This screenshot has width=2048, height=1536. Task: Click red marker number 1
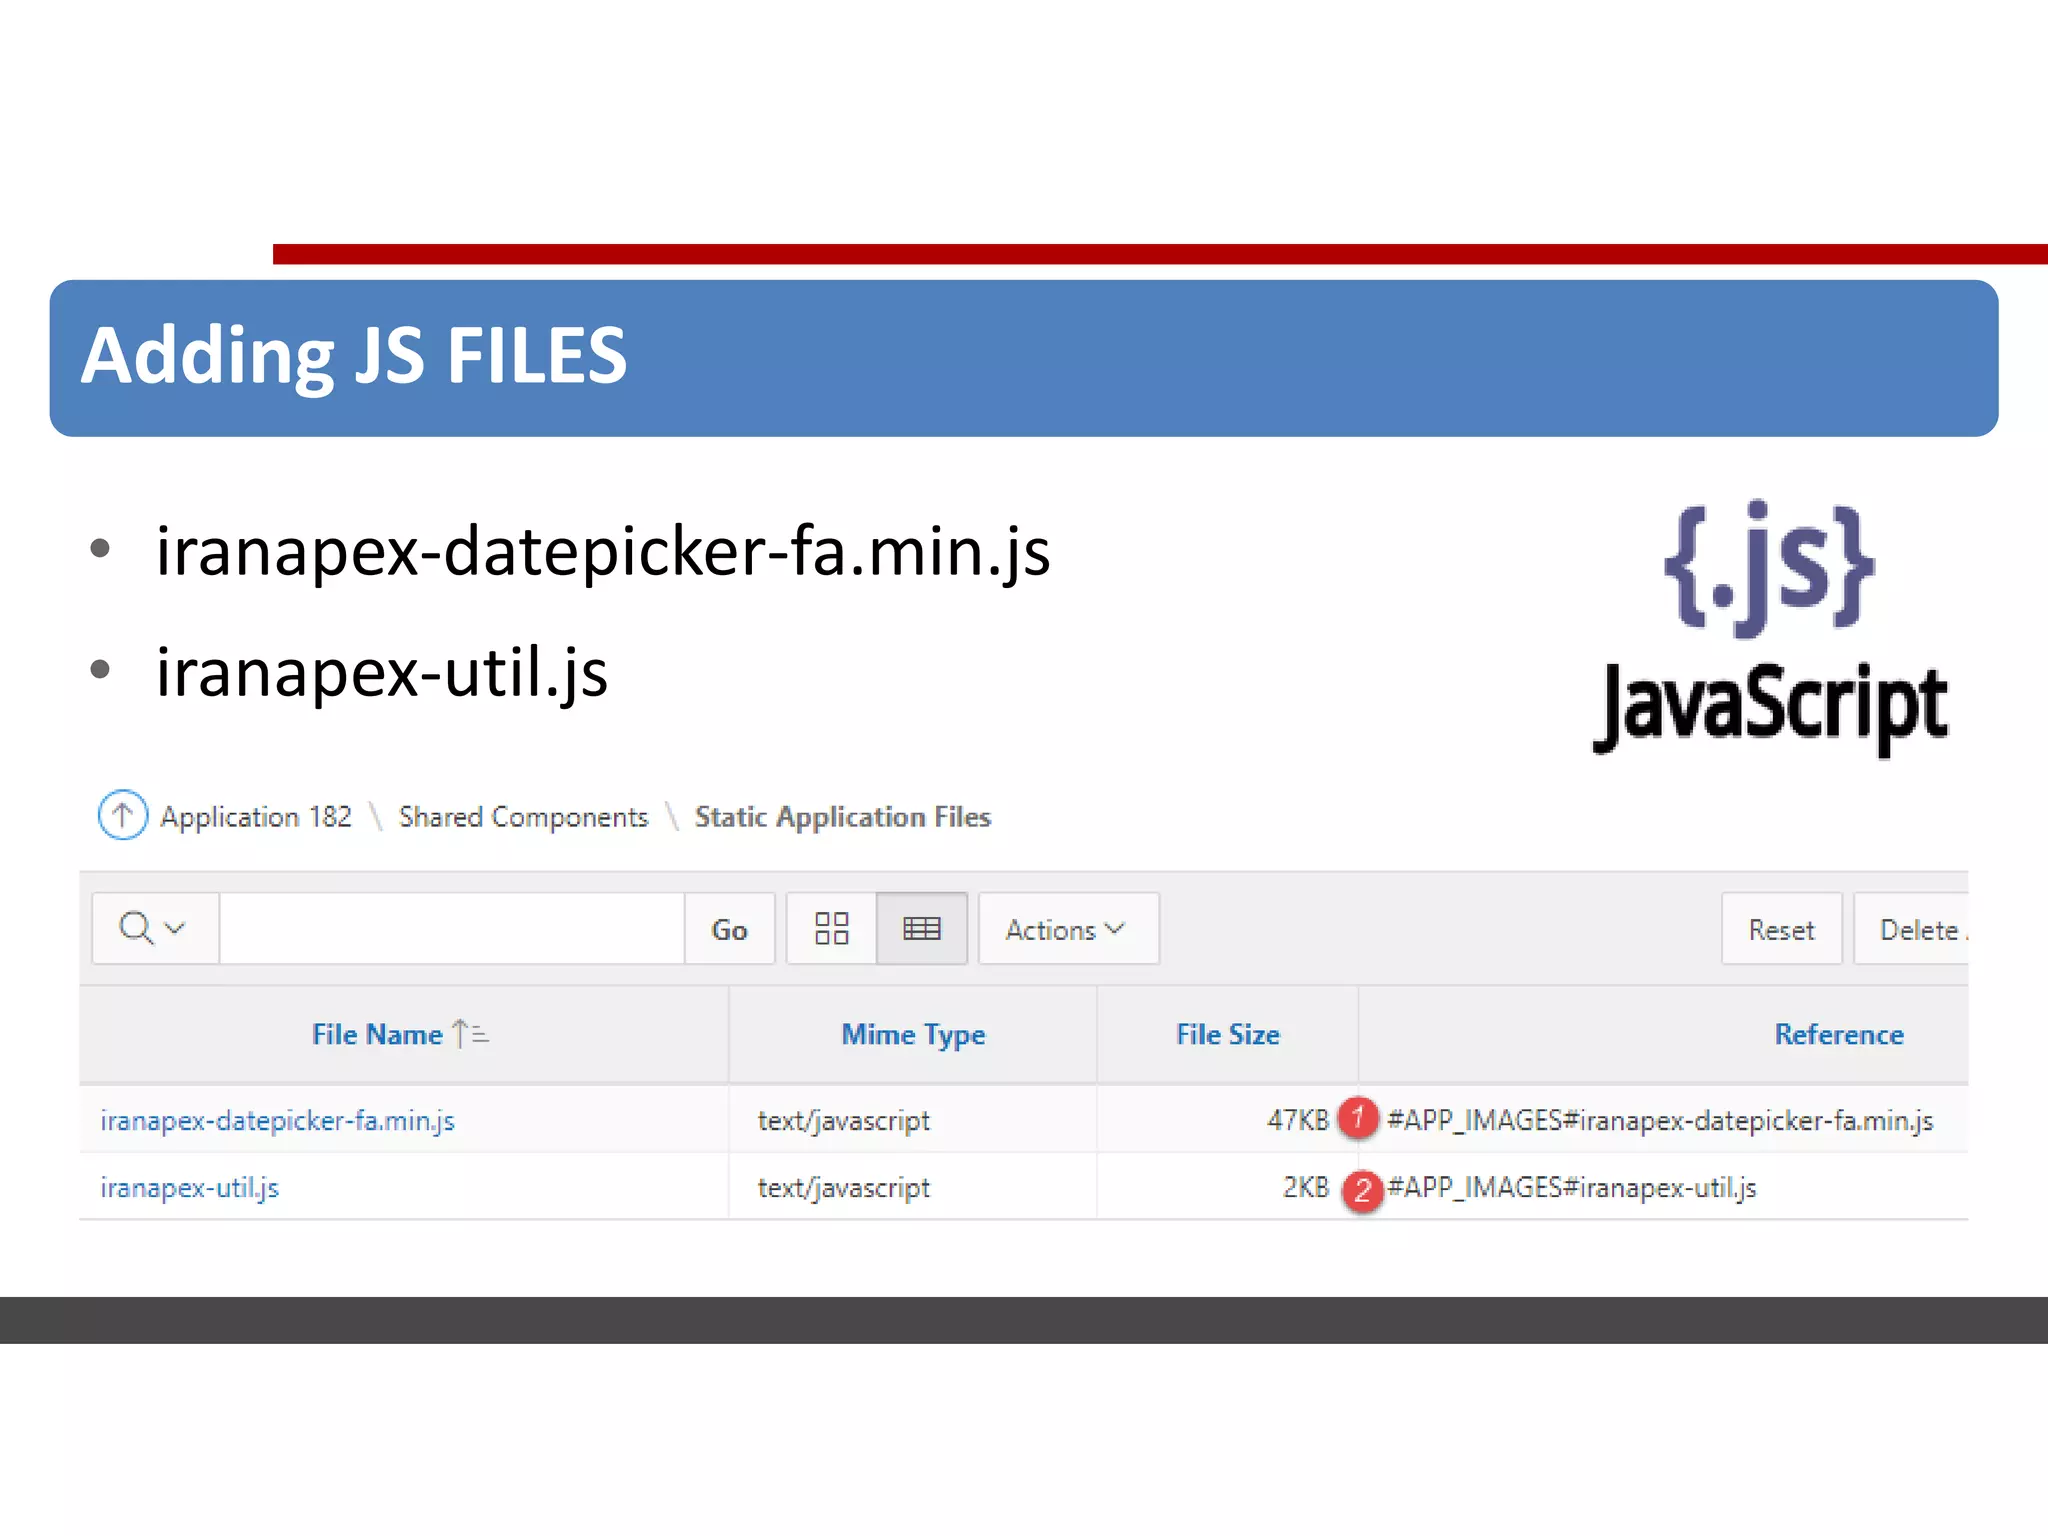(1358, 1117)
